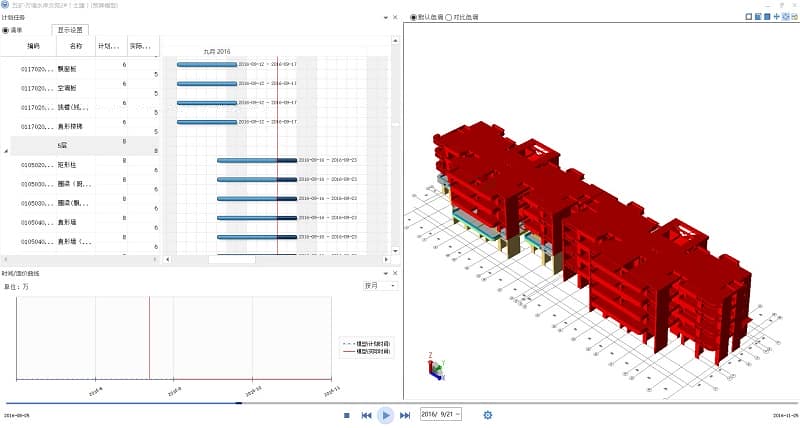Skip forward to the next simulation step

pyautogui.click(x=405, y=415)
